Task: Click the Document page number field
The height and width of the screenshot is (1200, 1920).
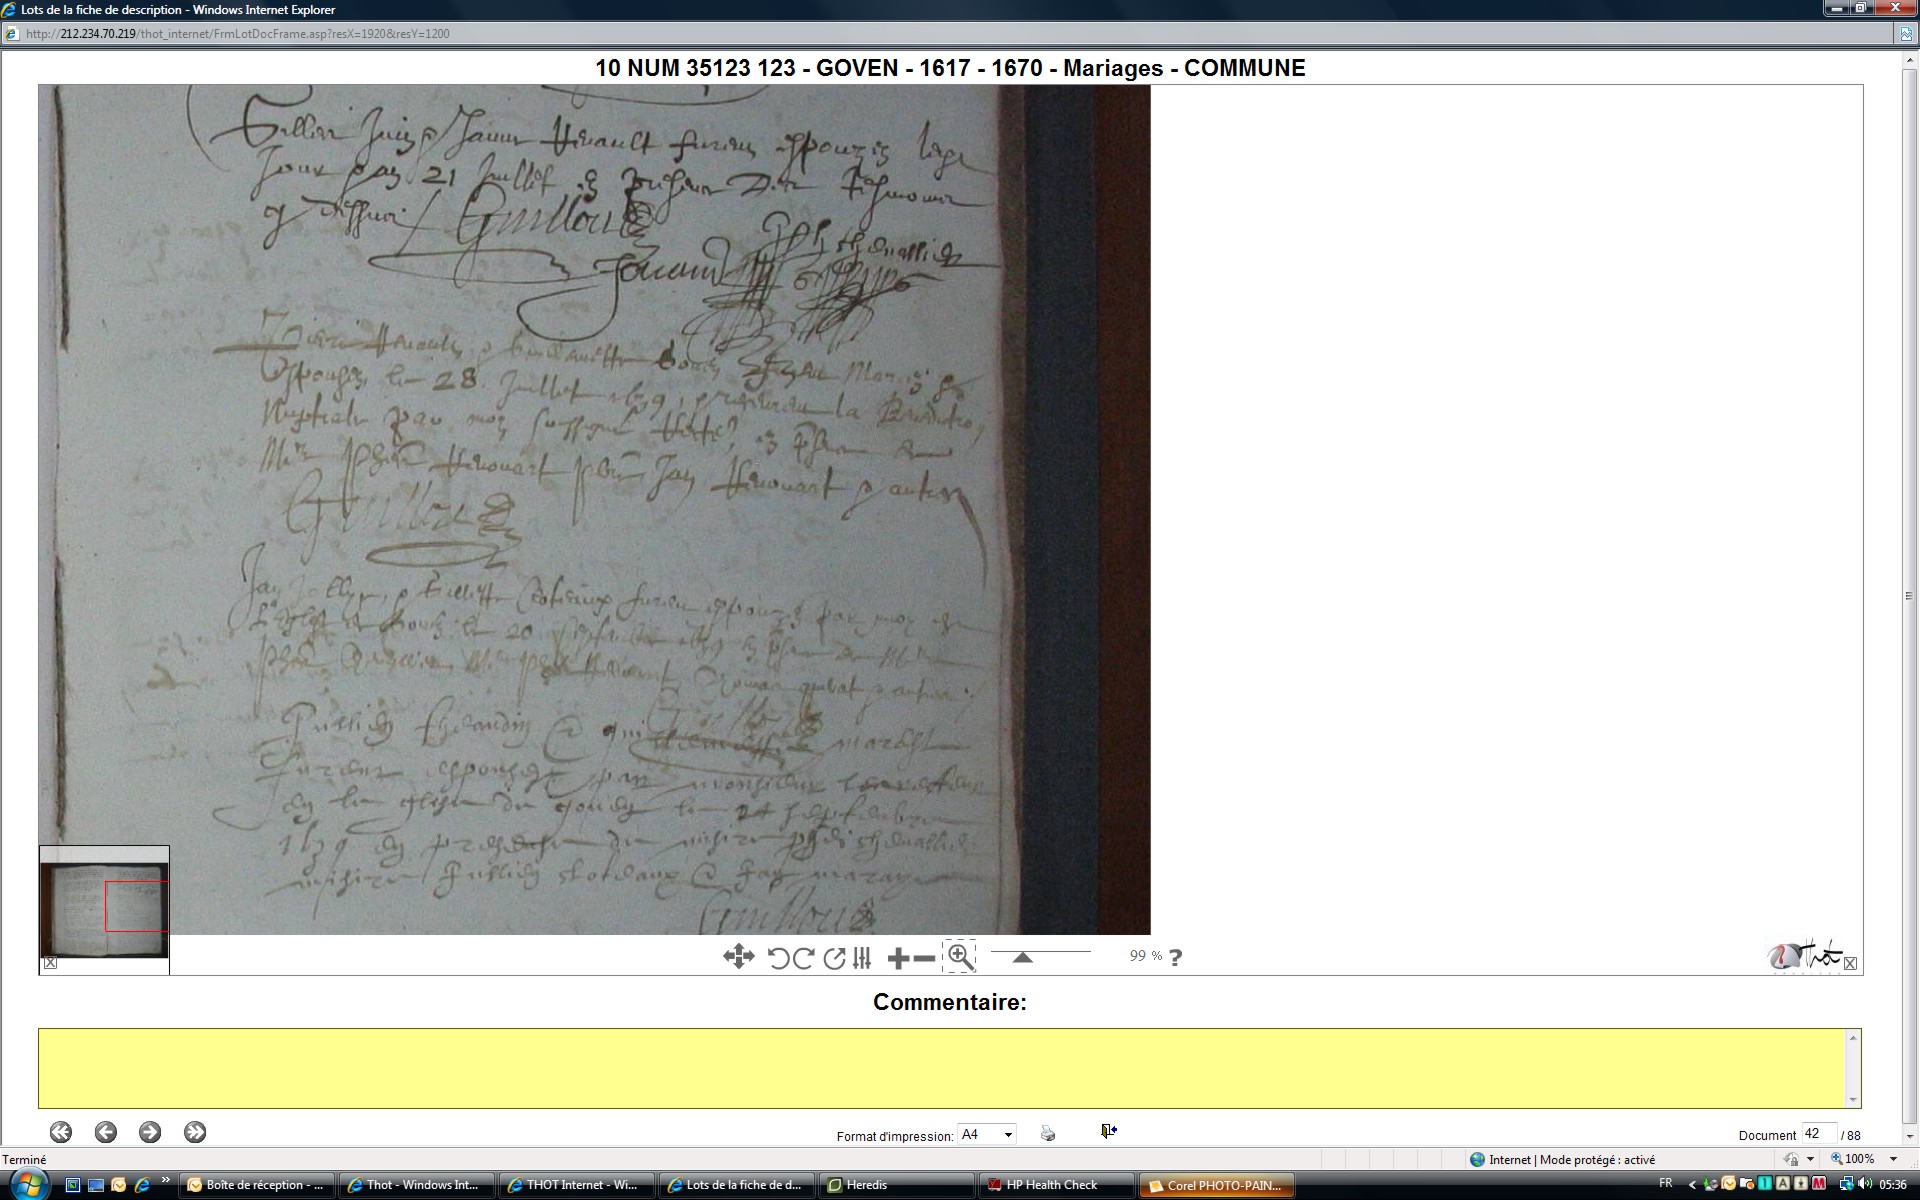Action: tap(1817, 1134)
